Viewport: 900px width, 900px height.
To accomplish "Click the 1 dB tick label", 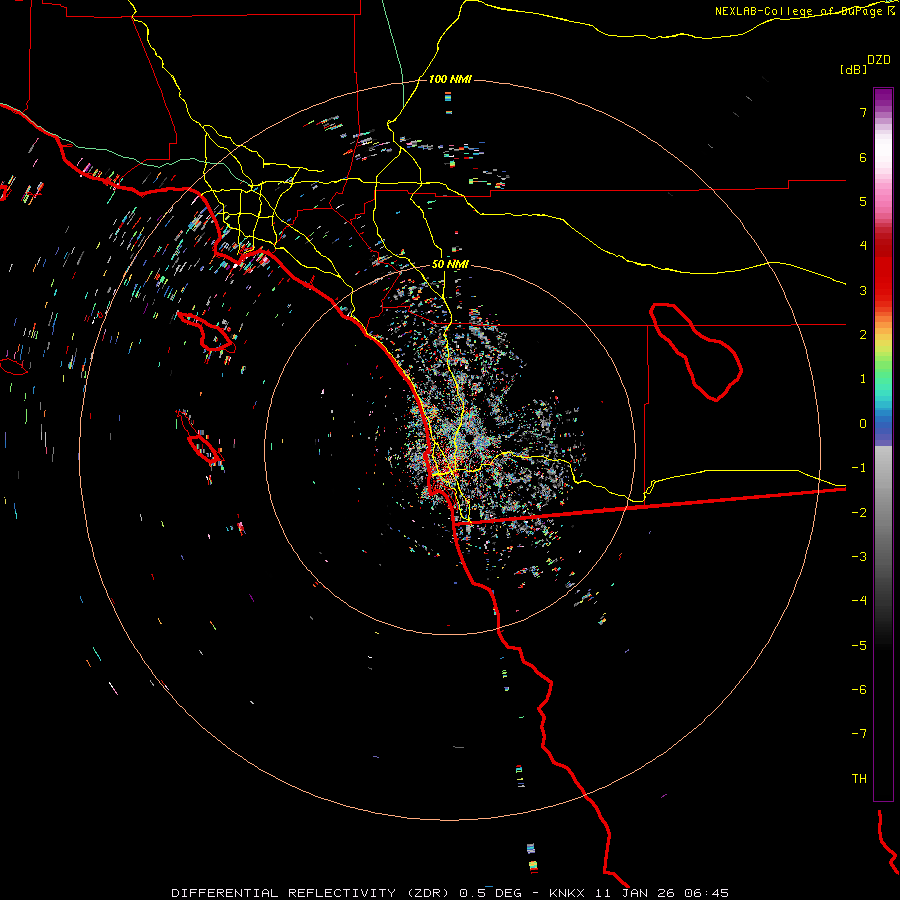I will (863, 379).
